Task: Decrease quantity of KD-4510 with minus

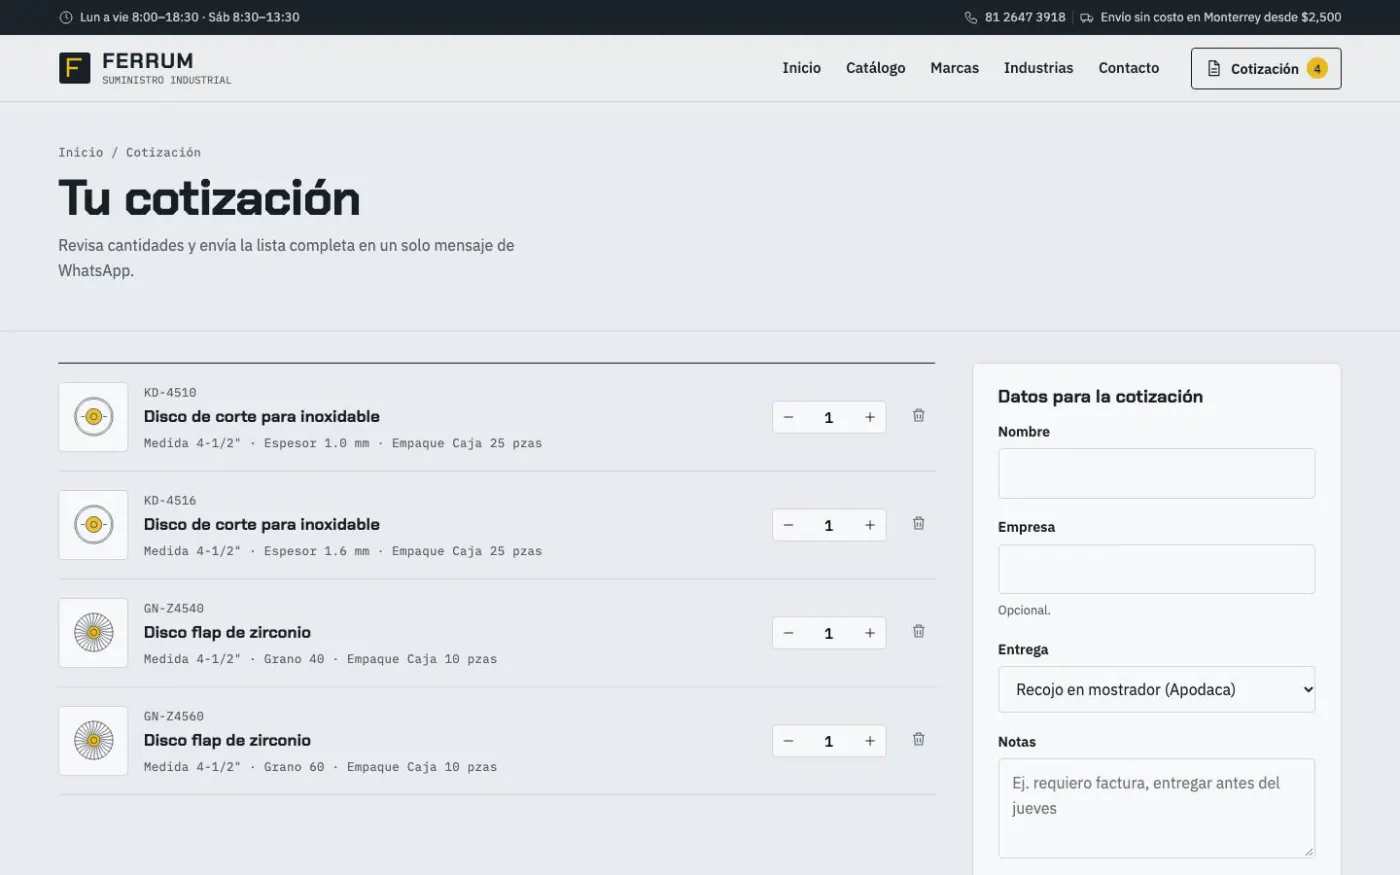Action: 789,417
